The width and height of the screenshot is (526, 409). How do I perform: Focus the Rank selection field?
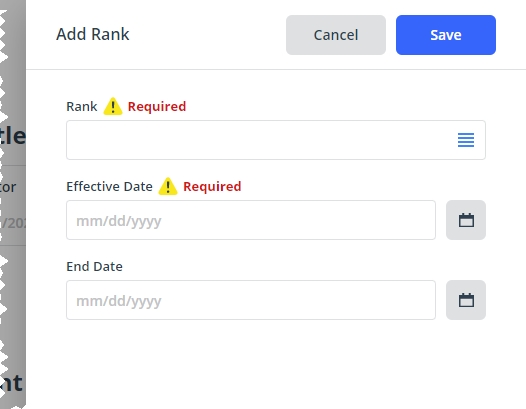[276, 140]
